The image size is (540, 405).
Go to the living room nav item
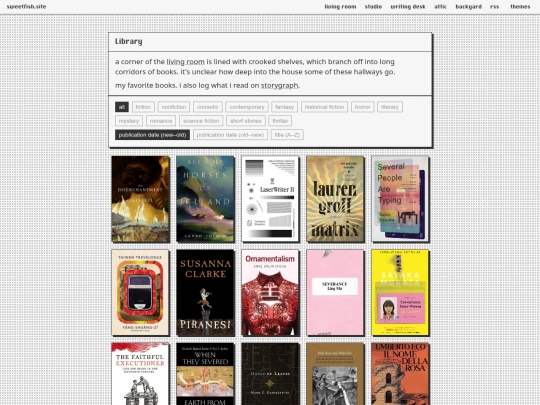340,7
